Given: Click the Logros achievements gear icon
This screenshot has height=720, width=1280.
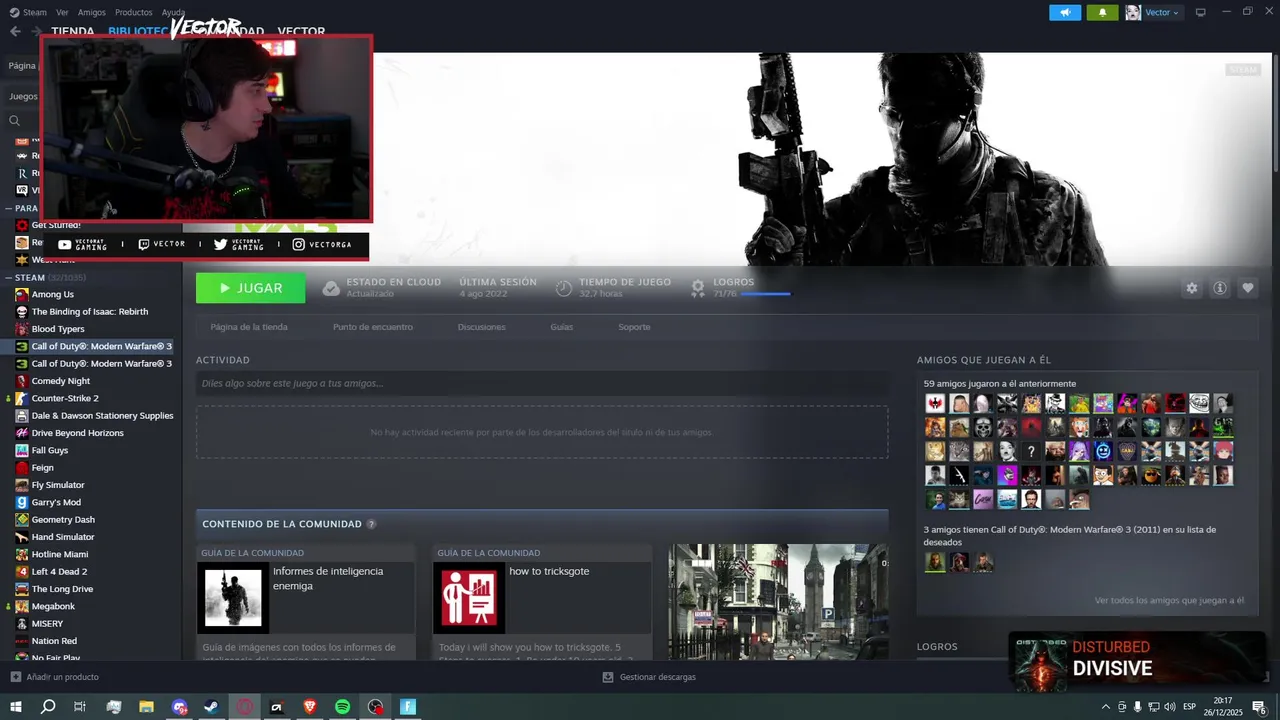Looking at the screenshot, I should pos(698,288).
